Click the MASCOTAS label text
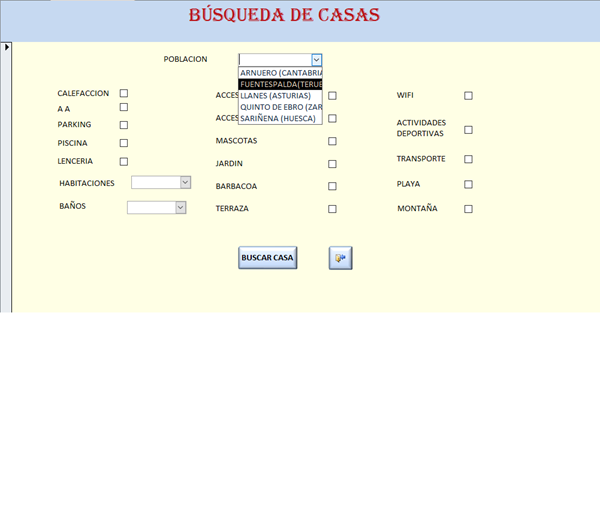Image resolution: width=600 pixels, height=514 pixels. click(236, 141)
